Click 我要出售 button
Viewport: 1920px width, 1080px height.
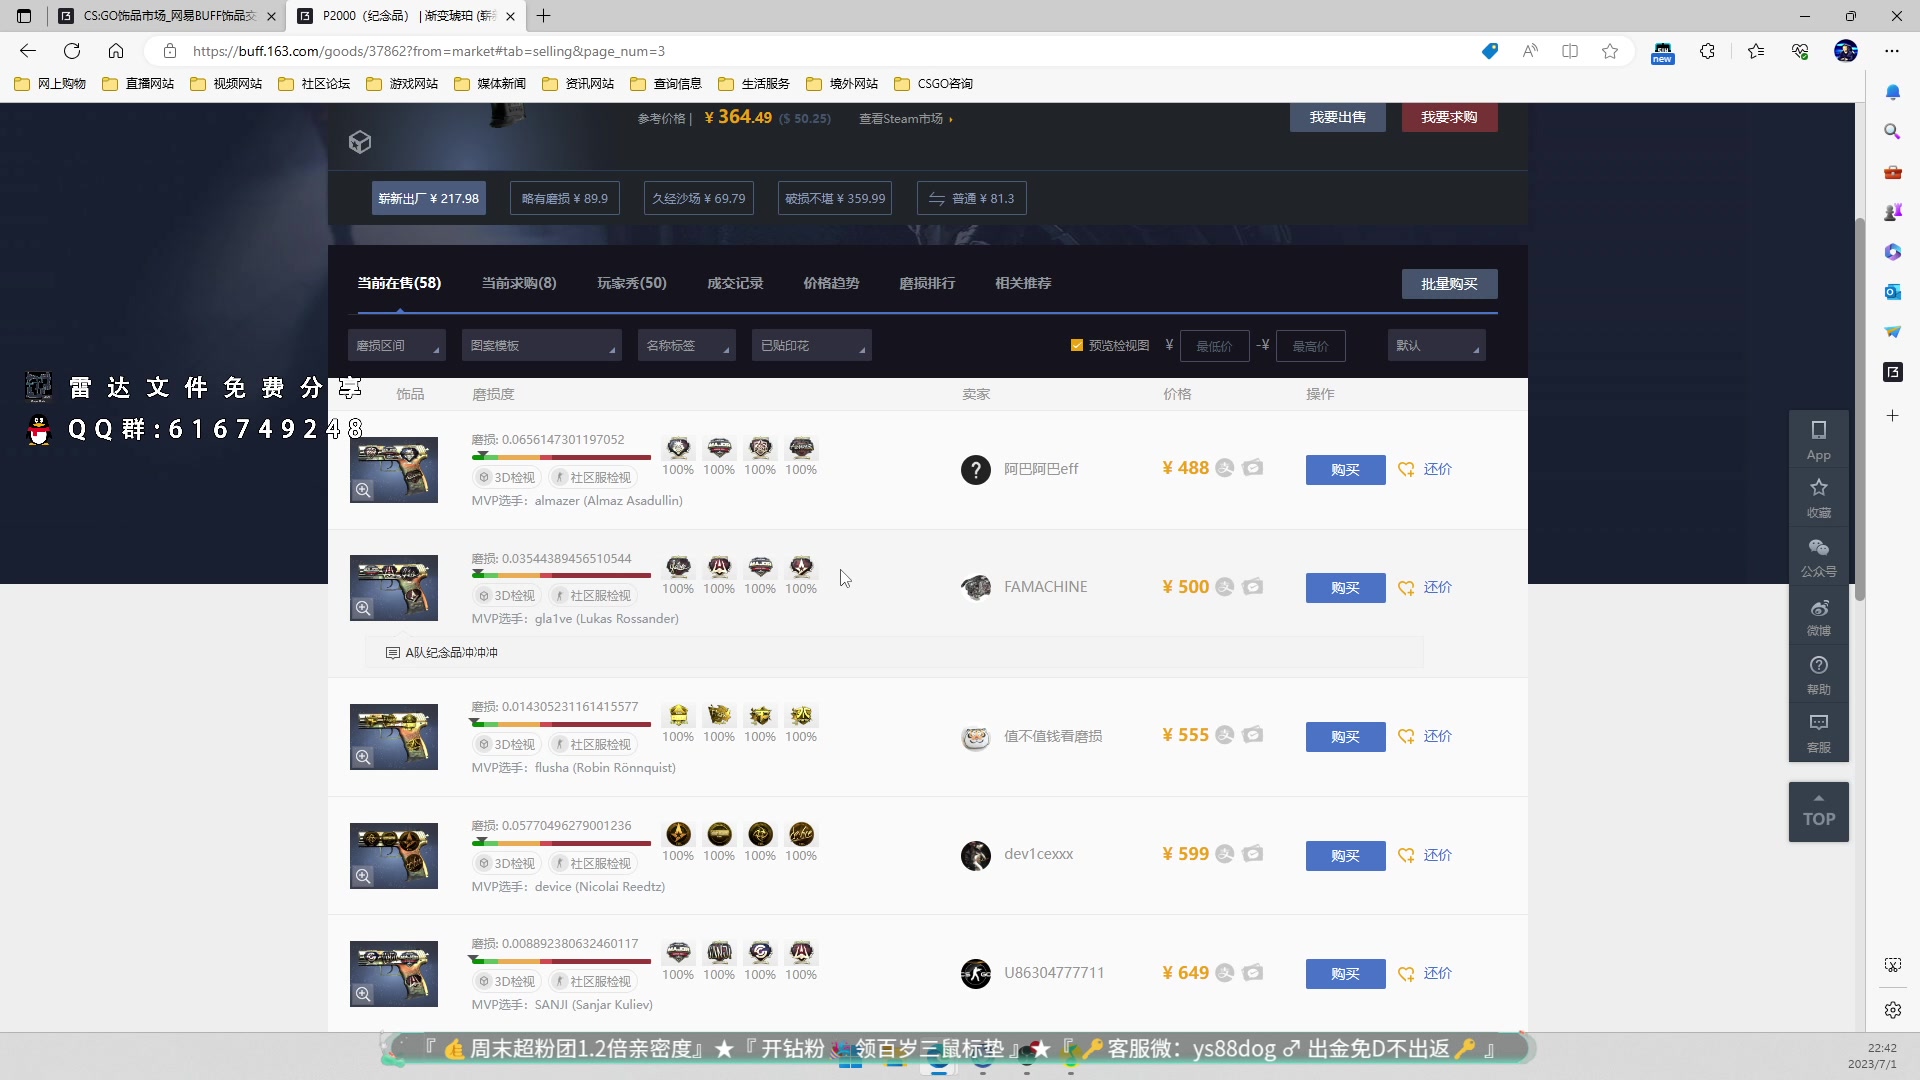tap(1337, 117)
